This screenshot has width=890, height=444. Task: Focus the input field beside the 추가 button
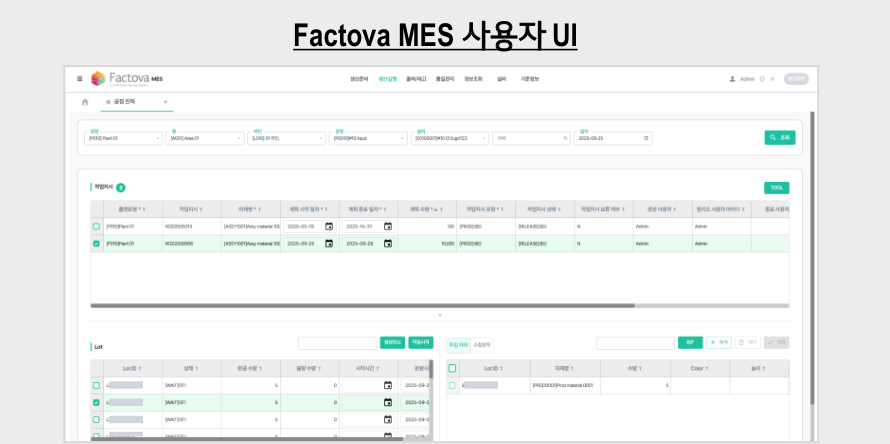[x=635, y=343]
